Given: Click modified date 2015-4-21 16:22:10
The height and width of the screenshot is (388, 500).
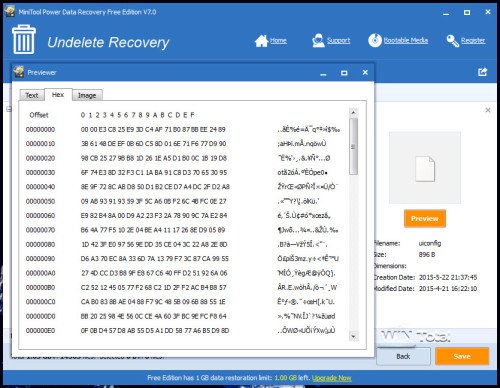Looking at the screenshot, I should (448, 289).
